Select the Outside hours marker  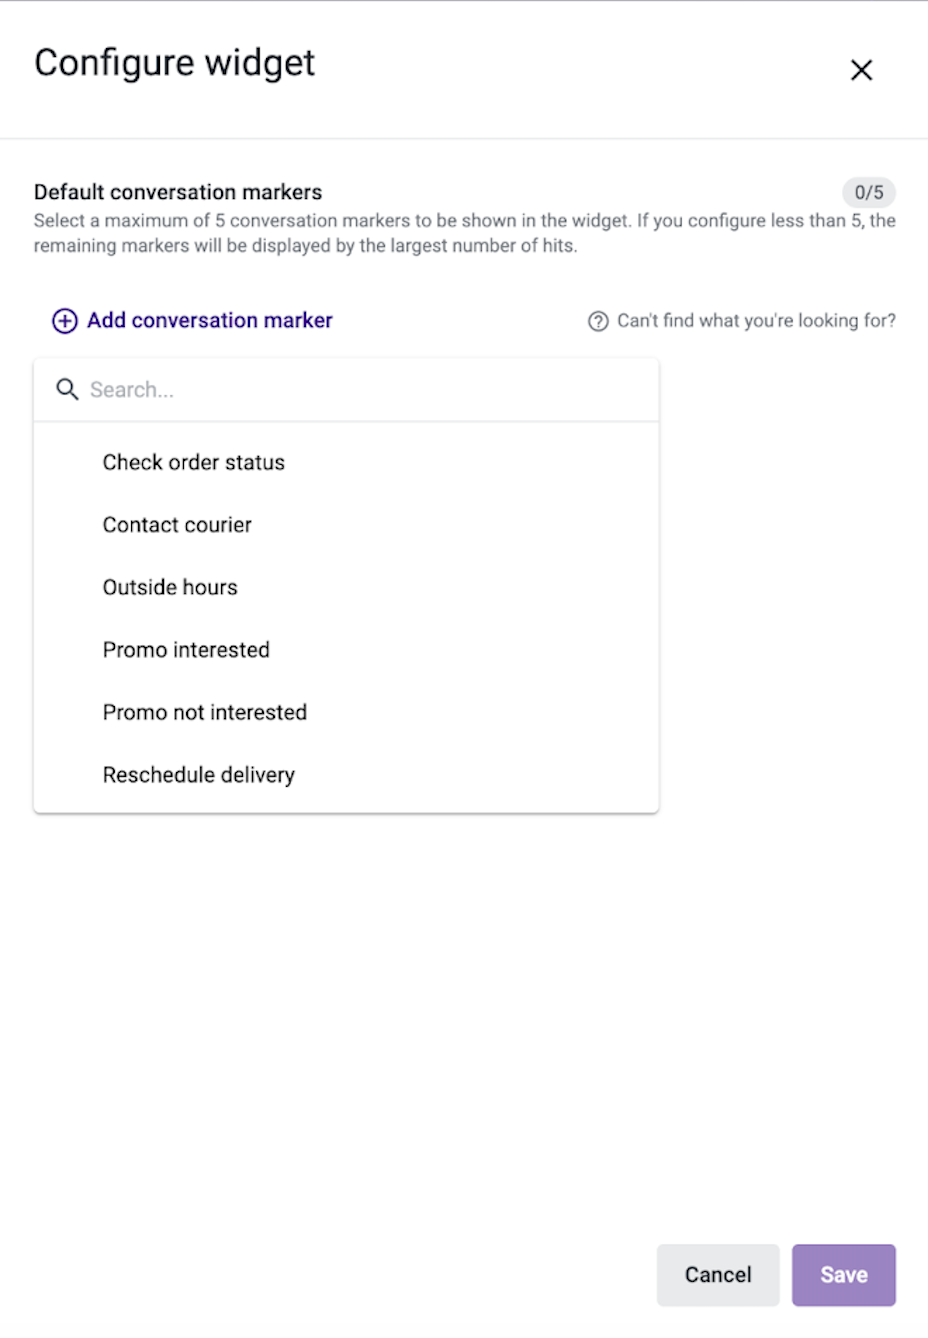[170, 587]
